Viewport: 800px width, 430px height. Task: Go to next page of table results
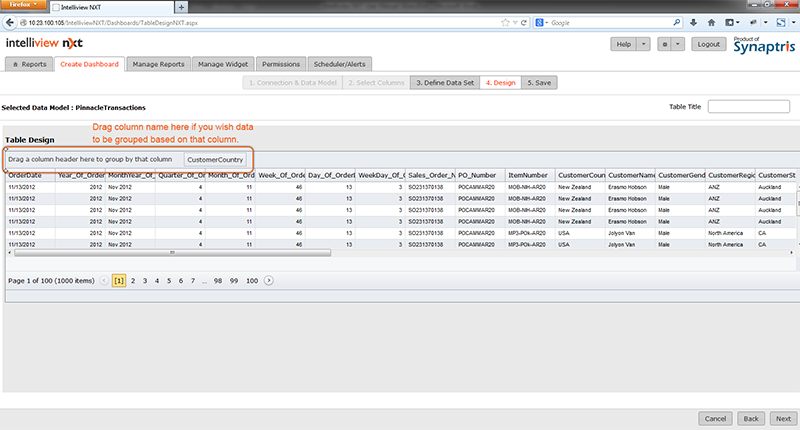tap(268, 281)
